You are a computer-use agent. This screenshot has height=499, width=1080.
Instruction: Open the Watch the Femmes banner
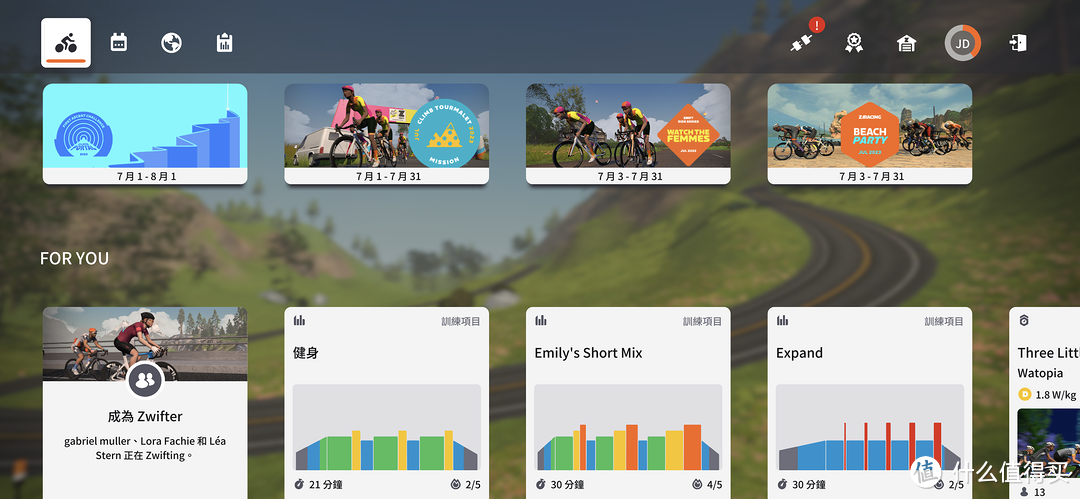pos(628,134)
